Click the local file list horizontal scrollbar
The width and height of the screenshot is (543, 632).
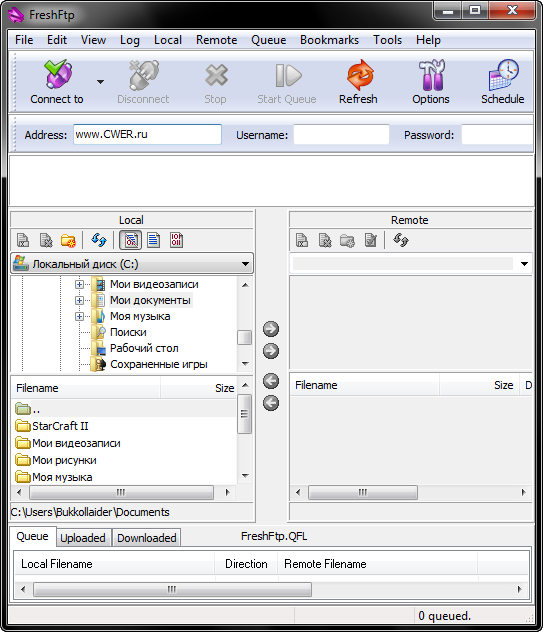(x=123, y=492)
